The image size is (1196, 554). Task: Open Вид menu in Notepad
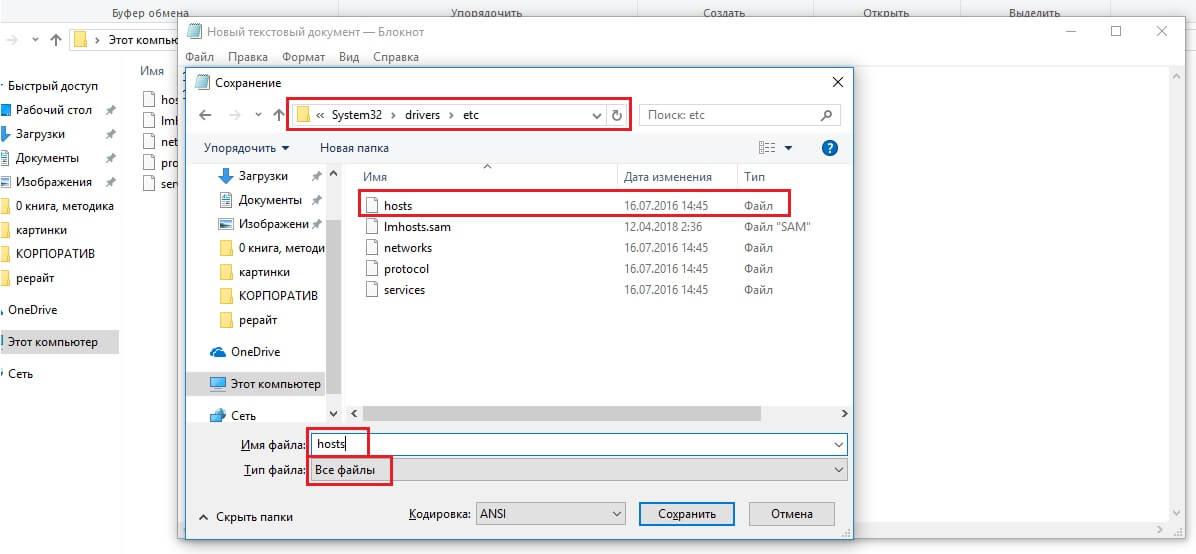pos(349,57)
